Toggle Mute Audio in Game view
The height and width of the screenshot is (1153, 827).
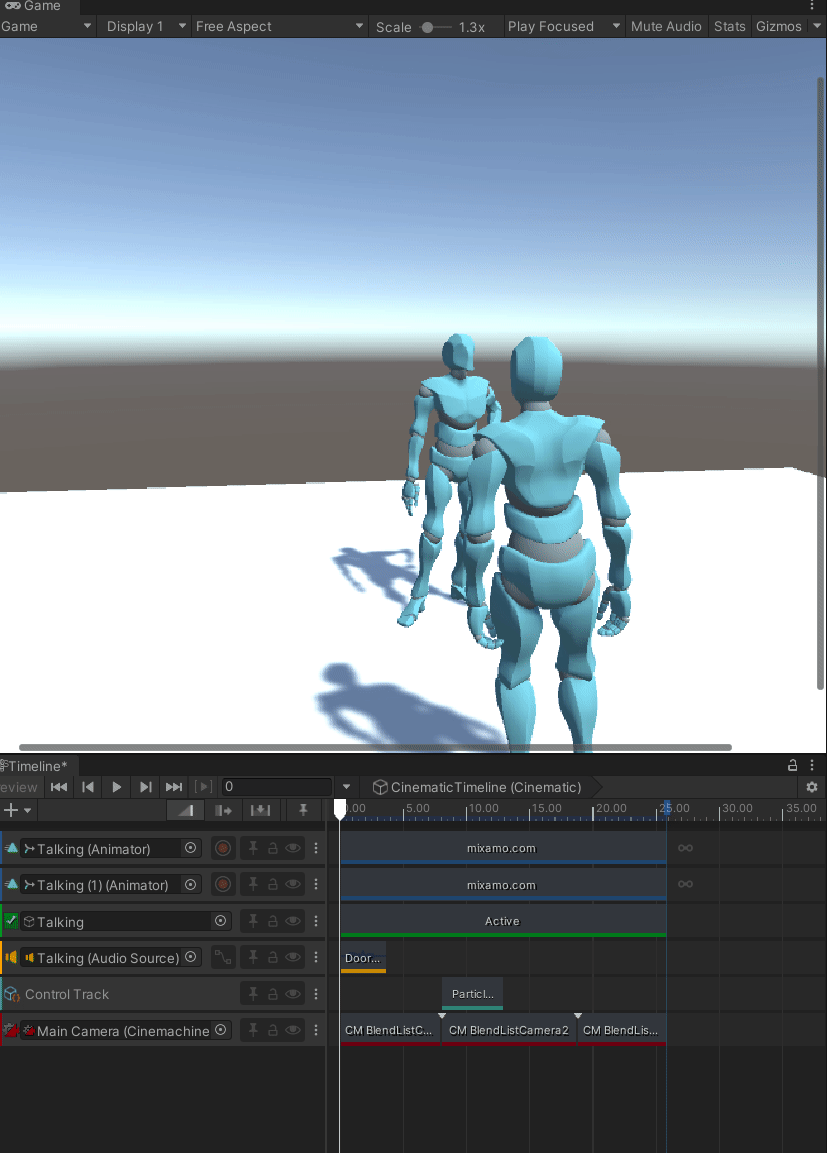coord(666,26)
